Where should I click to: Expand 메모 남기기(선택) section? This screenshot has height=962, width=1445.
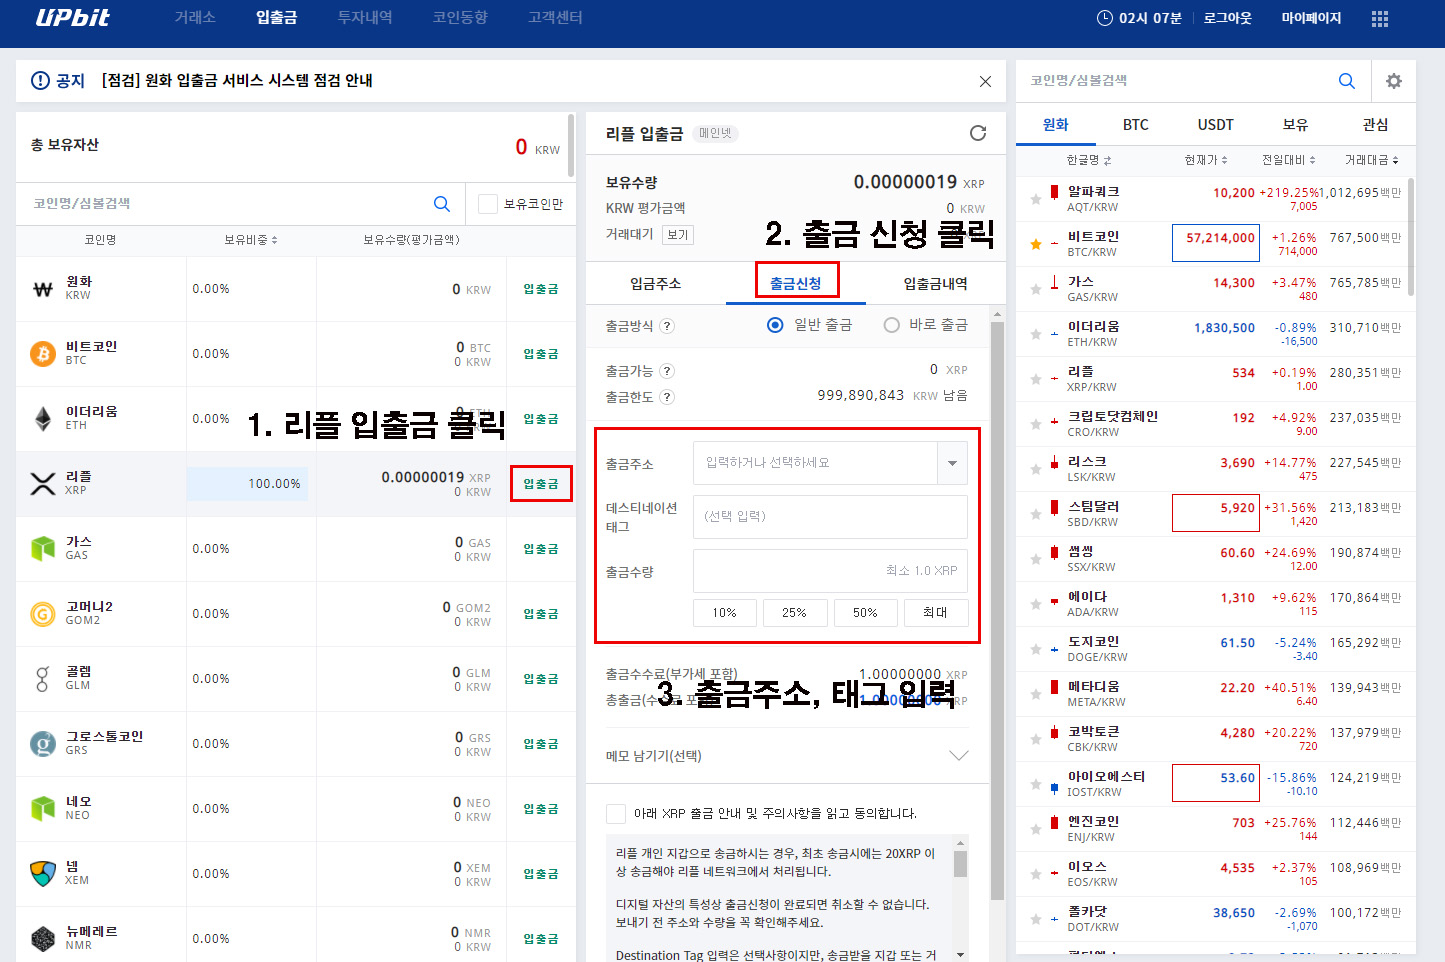coord(958,756)
